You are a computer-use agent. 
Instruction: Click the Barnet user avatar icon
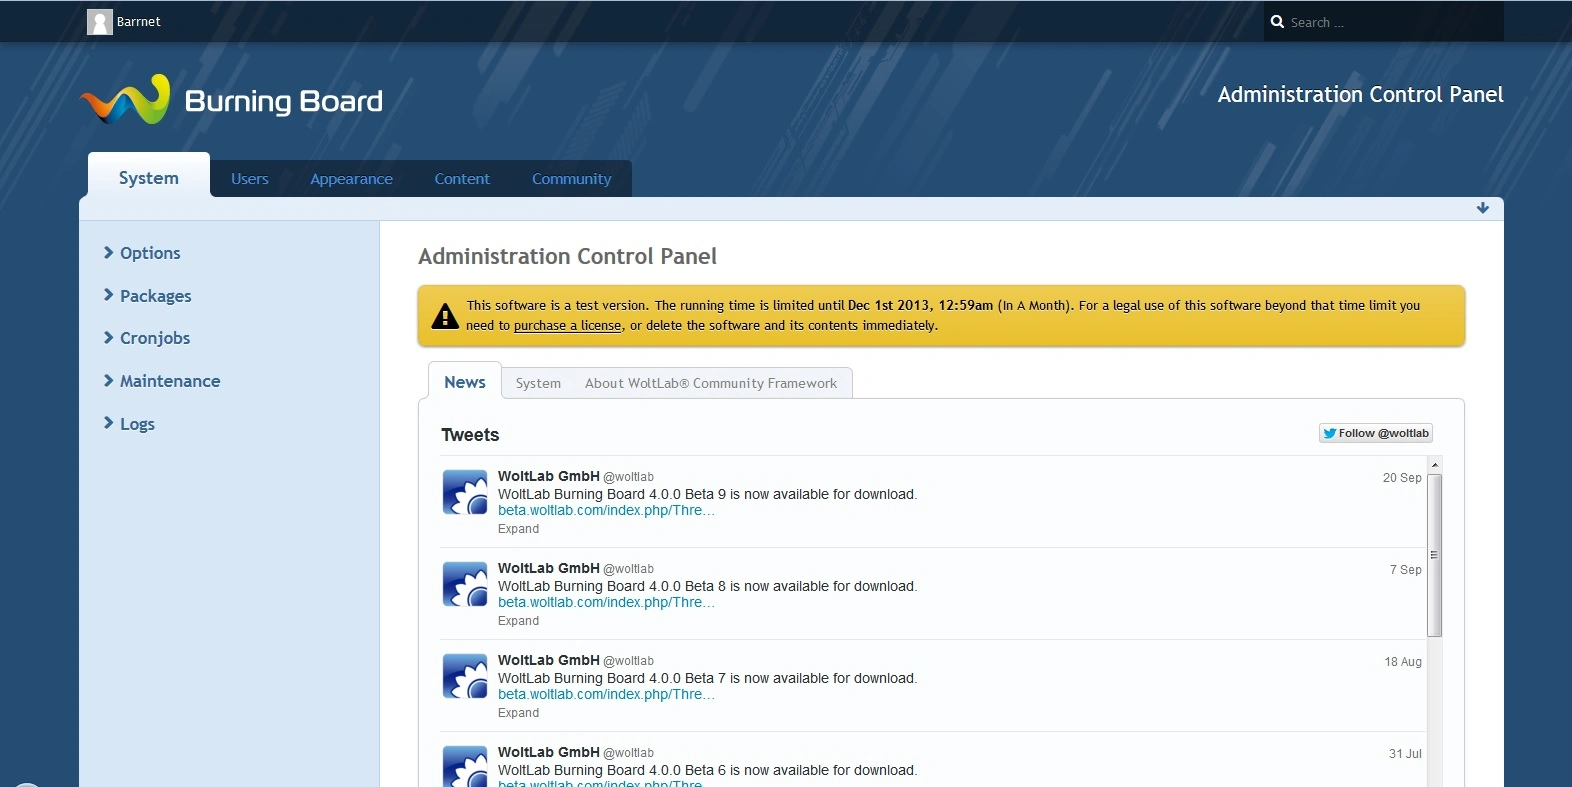coord(100,22)
